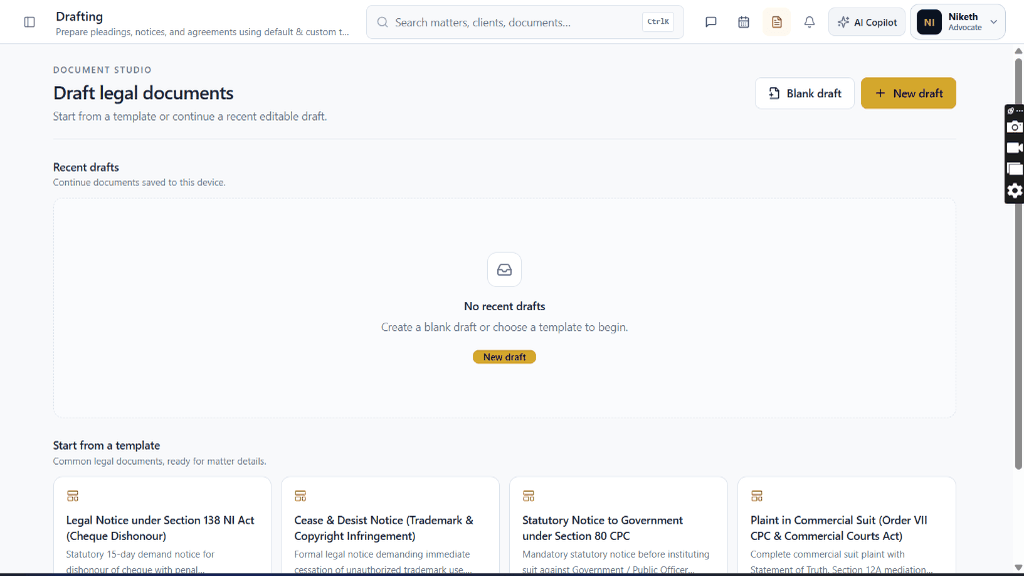Screen dimensions: 1024x576
Task: Click the 'DOCUMENT STUDIO' label
Action: pyautogui.click(x=103, y=70)
